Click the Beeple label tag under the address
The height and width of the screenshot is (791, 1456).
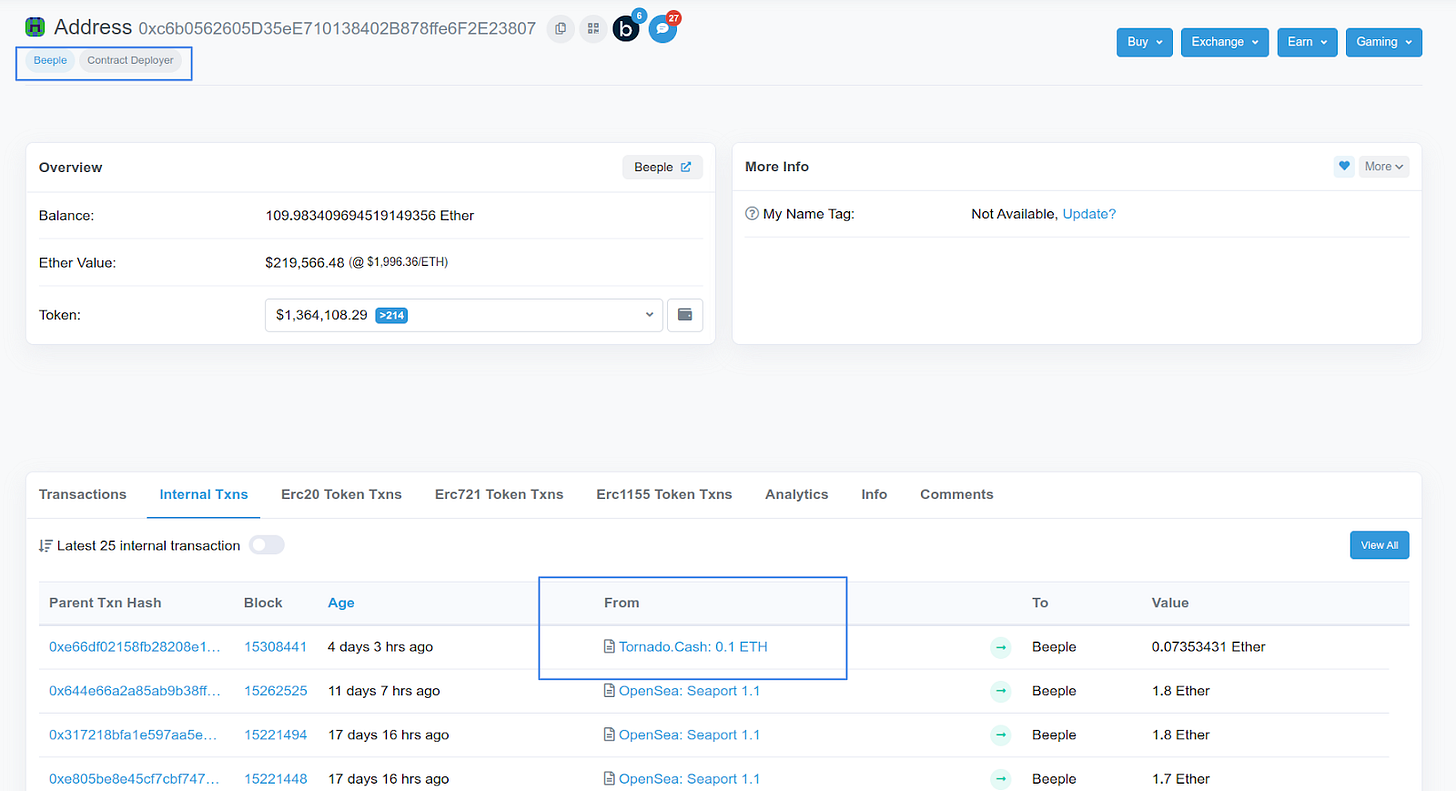[50, 60]
